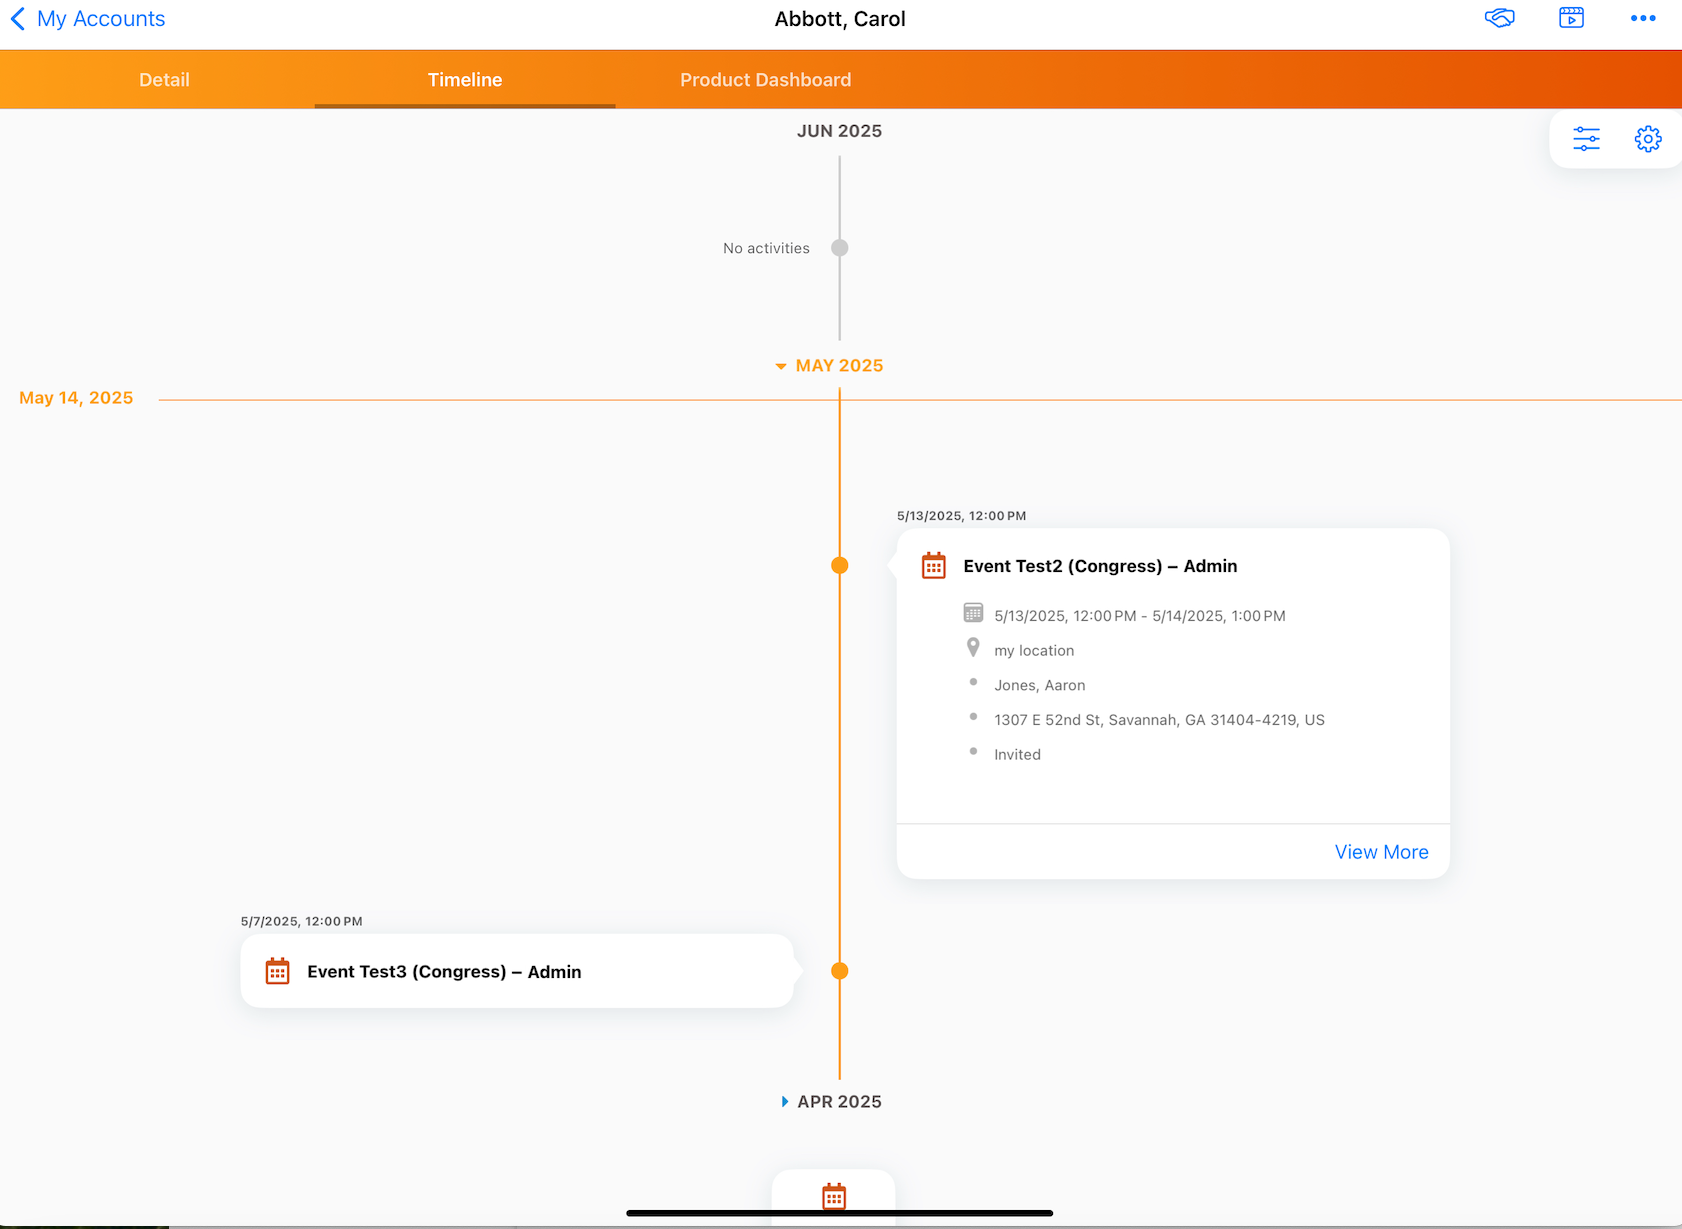The image size is (1682, 1229).
Task: Click the 5/13/2025 timeline marker dot
Action: point(840,566)
